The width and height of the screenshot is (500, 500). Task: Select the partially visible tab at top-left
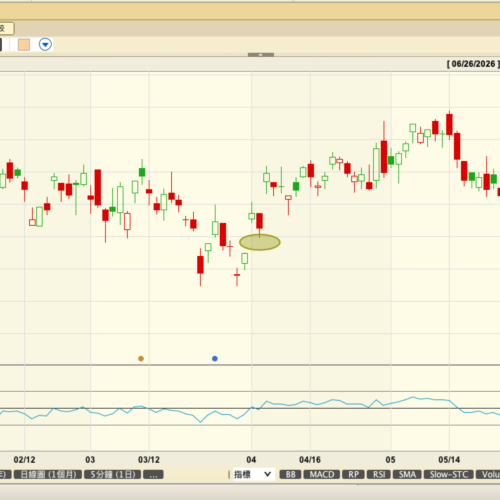(6, 28)
